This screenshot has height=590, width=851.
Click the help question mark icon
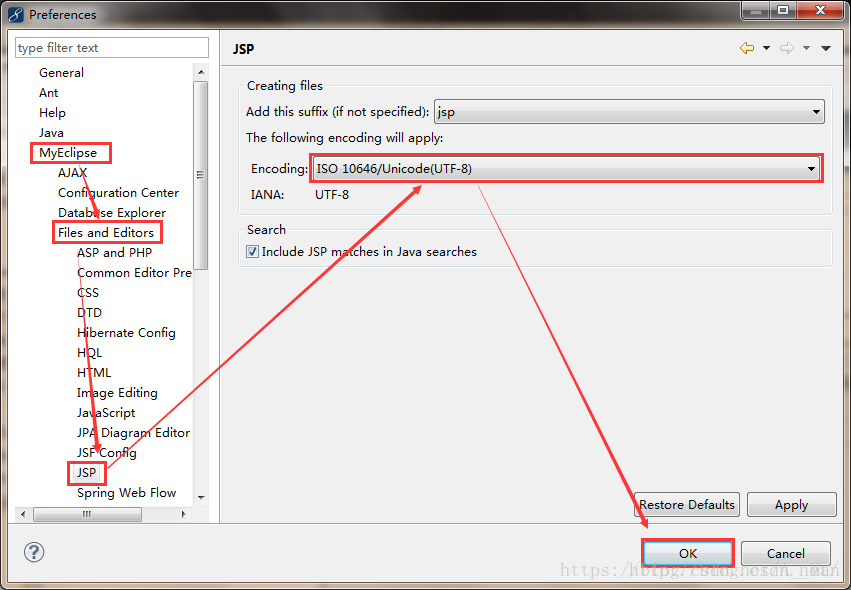click(x=34, y=552)
